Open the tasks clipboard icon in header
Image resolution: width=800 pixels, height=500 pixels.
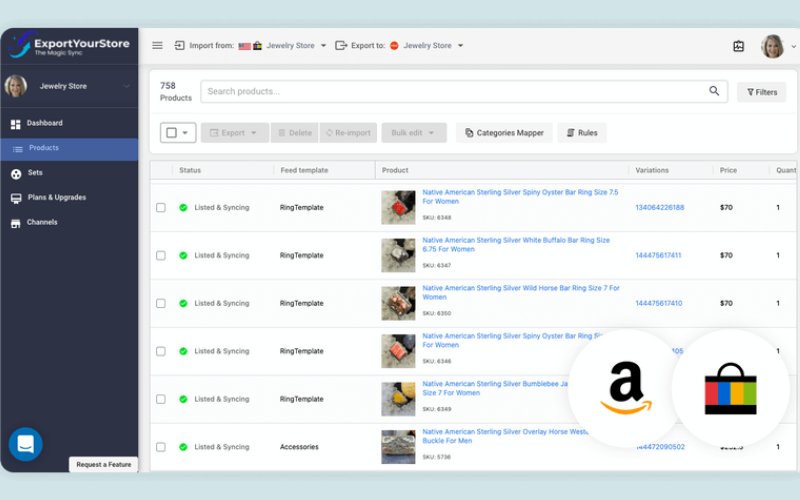click(738, 46)
